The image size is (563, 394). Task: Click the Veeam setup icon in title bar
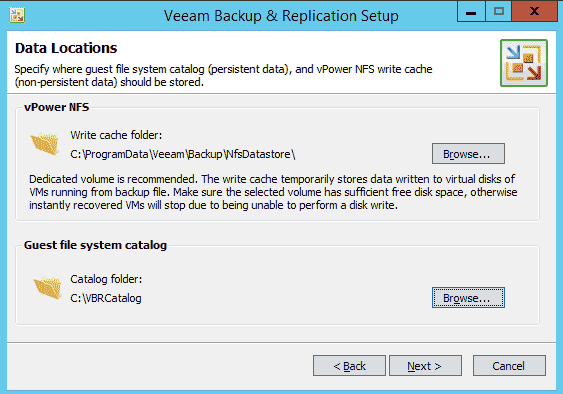(x=17, y=15)
